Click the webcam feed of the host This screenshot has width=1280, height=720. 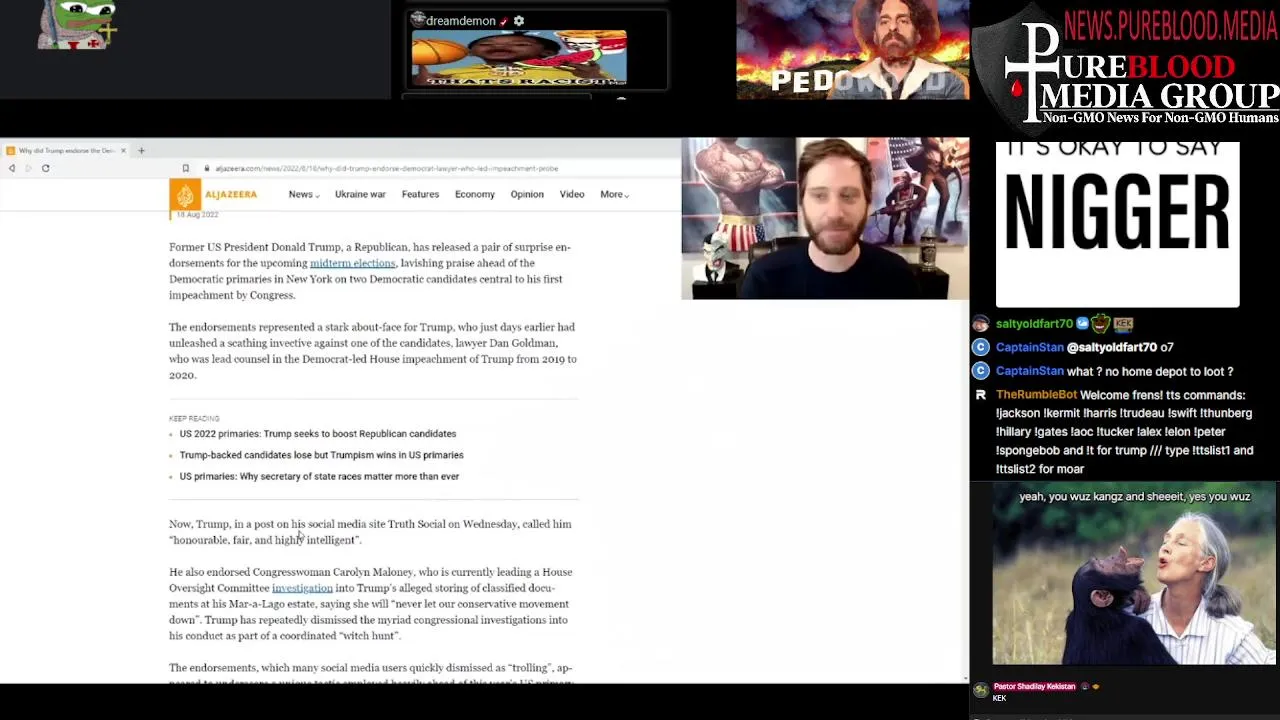click(x=825, y=218)
